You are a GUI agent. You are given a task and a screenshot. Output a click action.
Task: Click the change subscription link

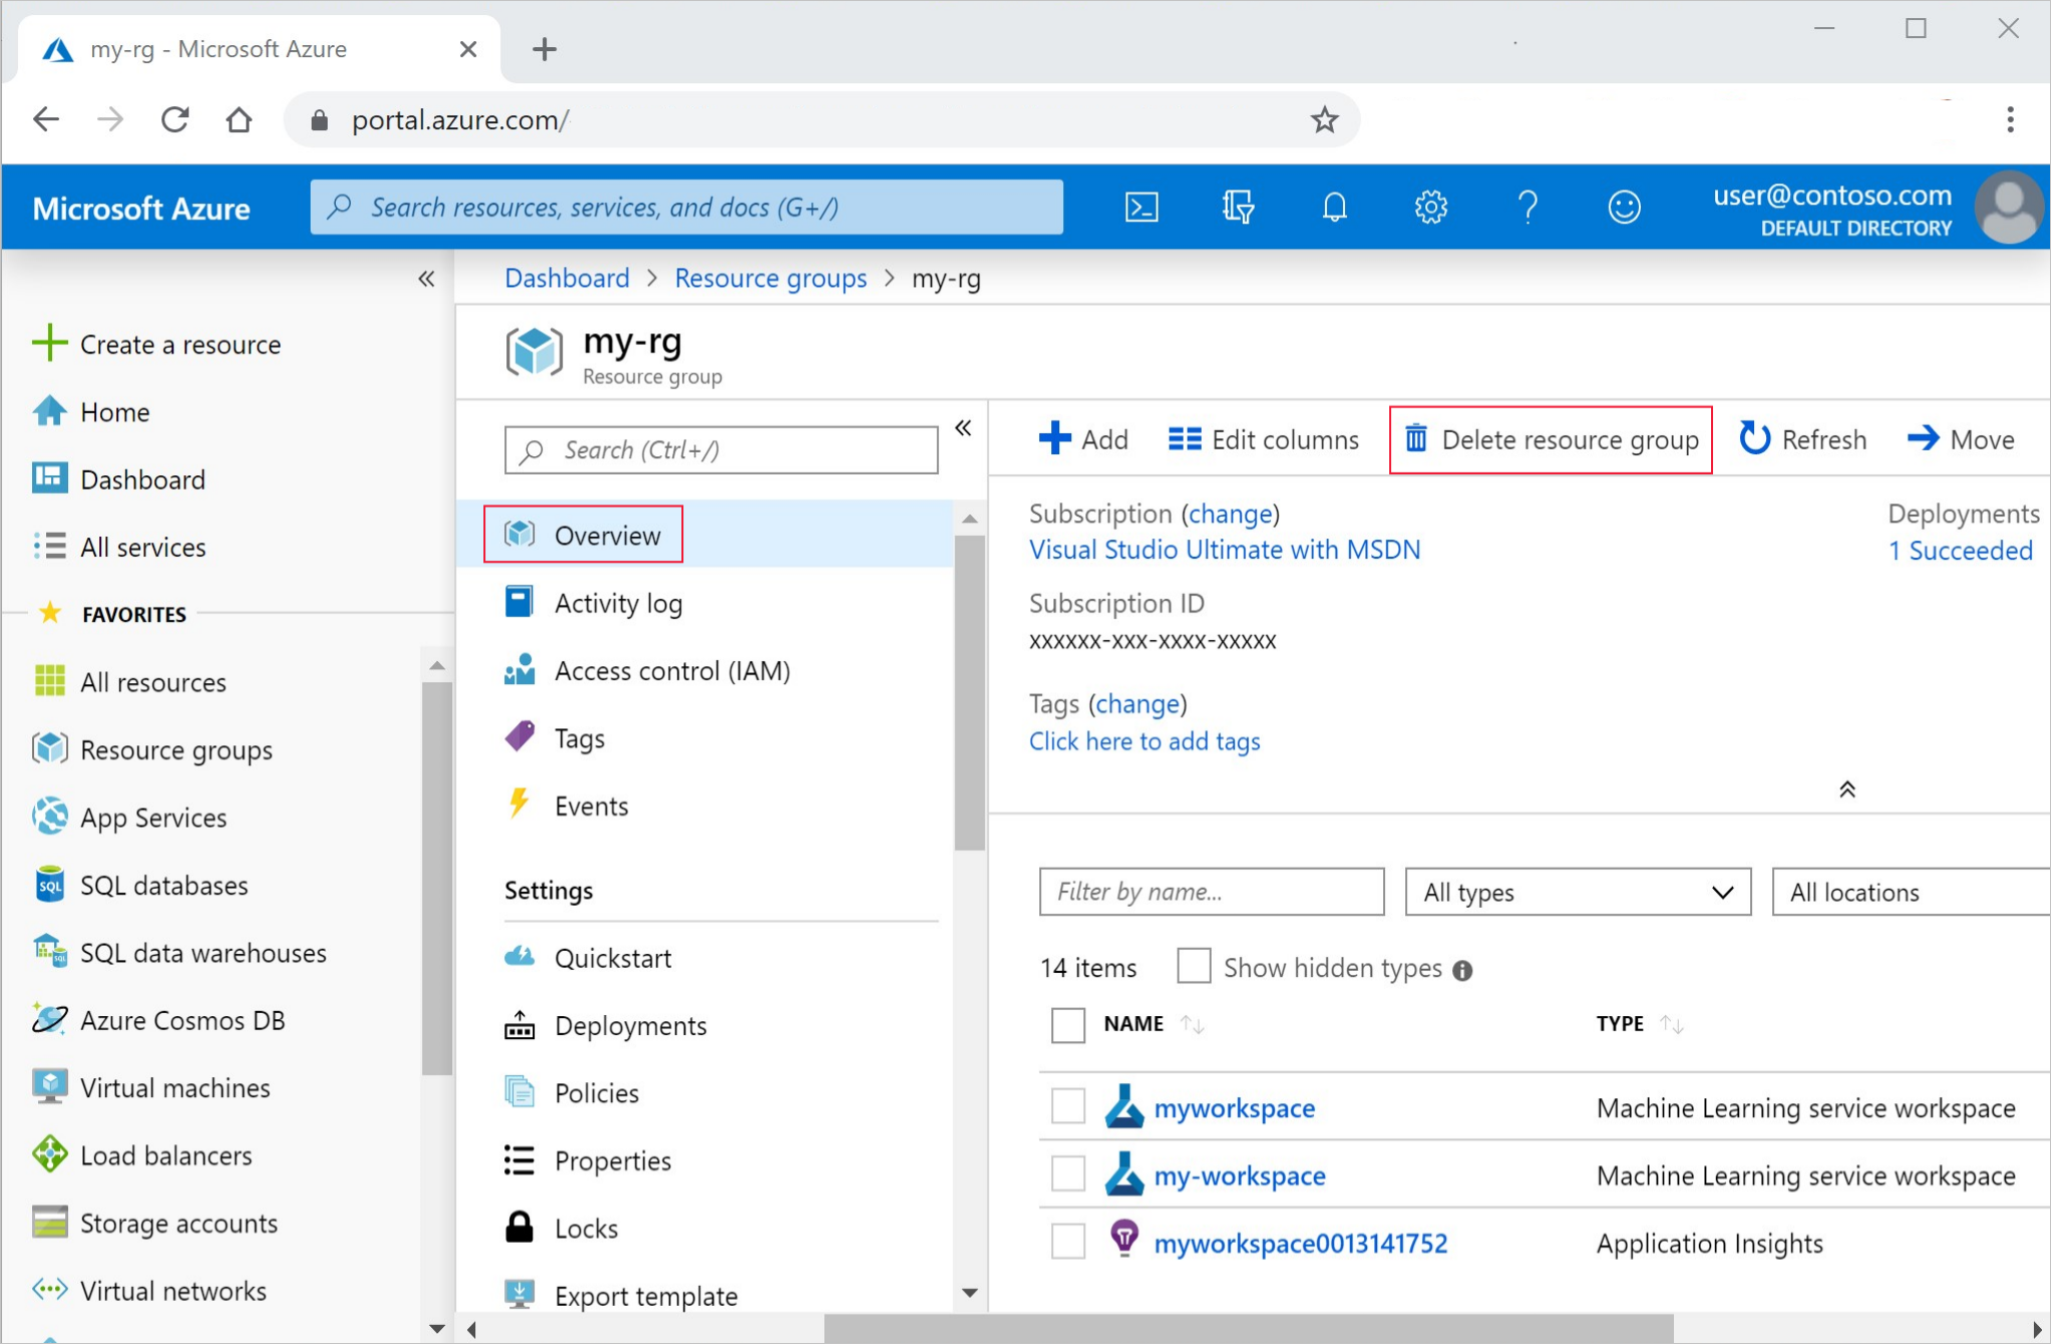(1231, 514)
